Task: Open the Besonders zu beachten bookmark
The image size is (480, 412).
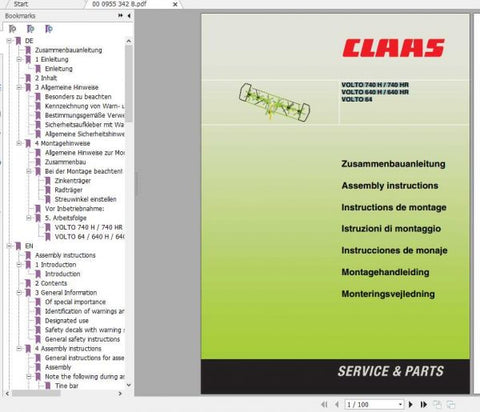Action: tap(78, 97)
